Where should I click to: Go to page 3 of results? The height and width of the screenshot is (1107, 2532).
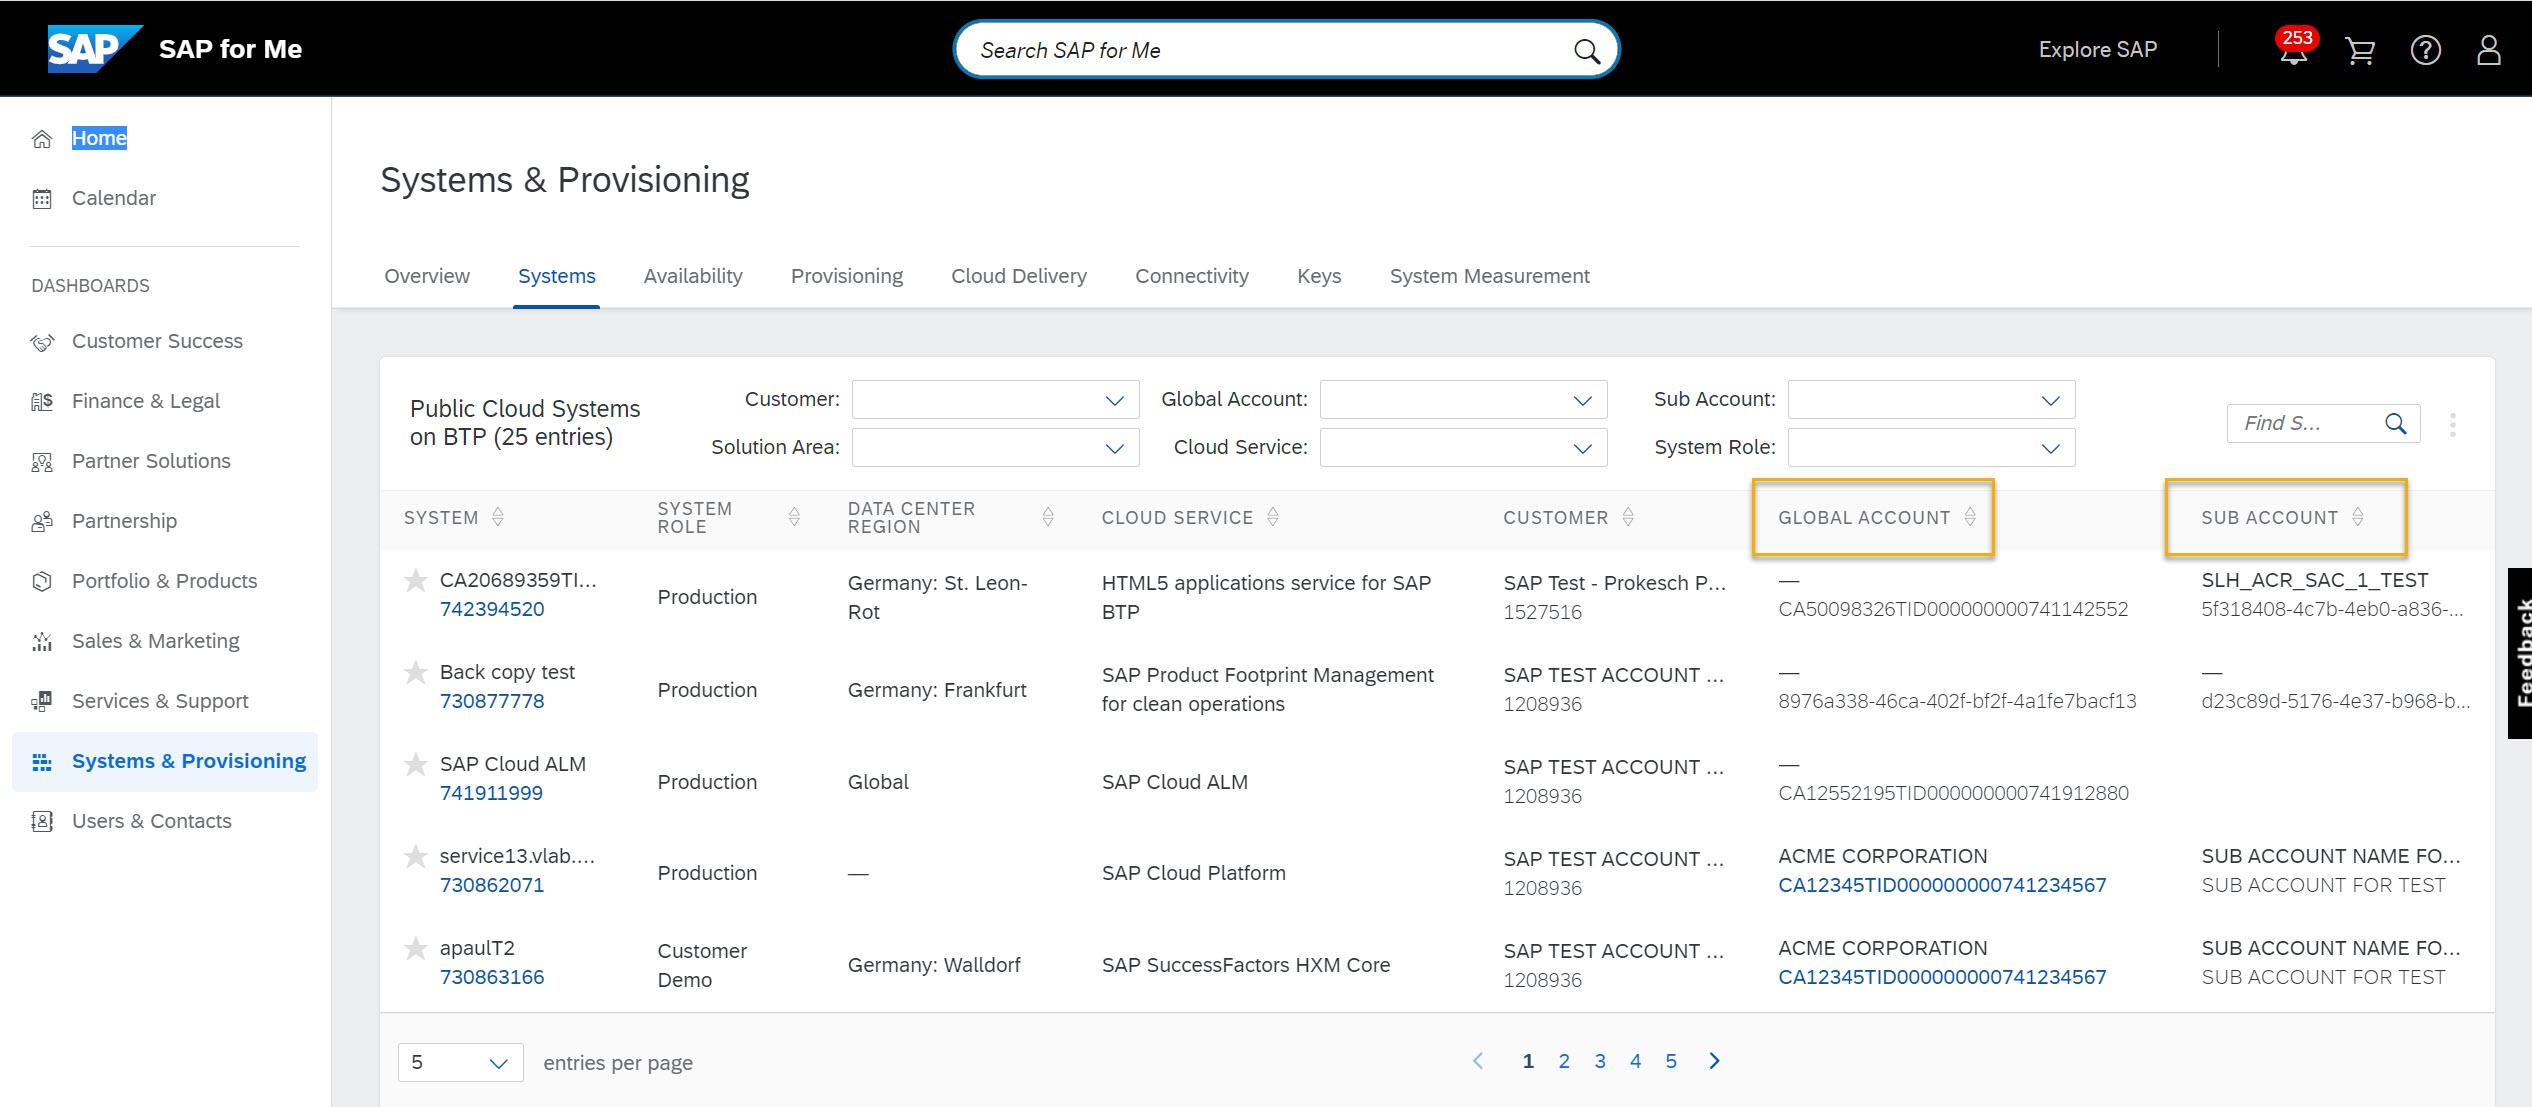tap(1600, 1061)
